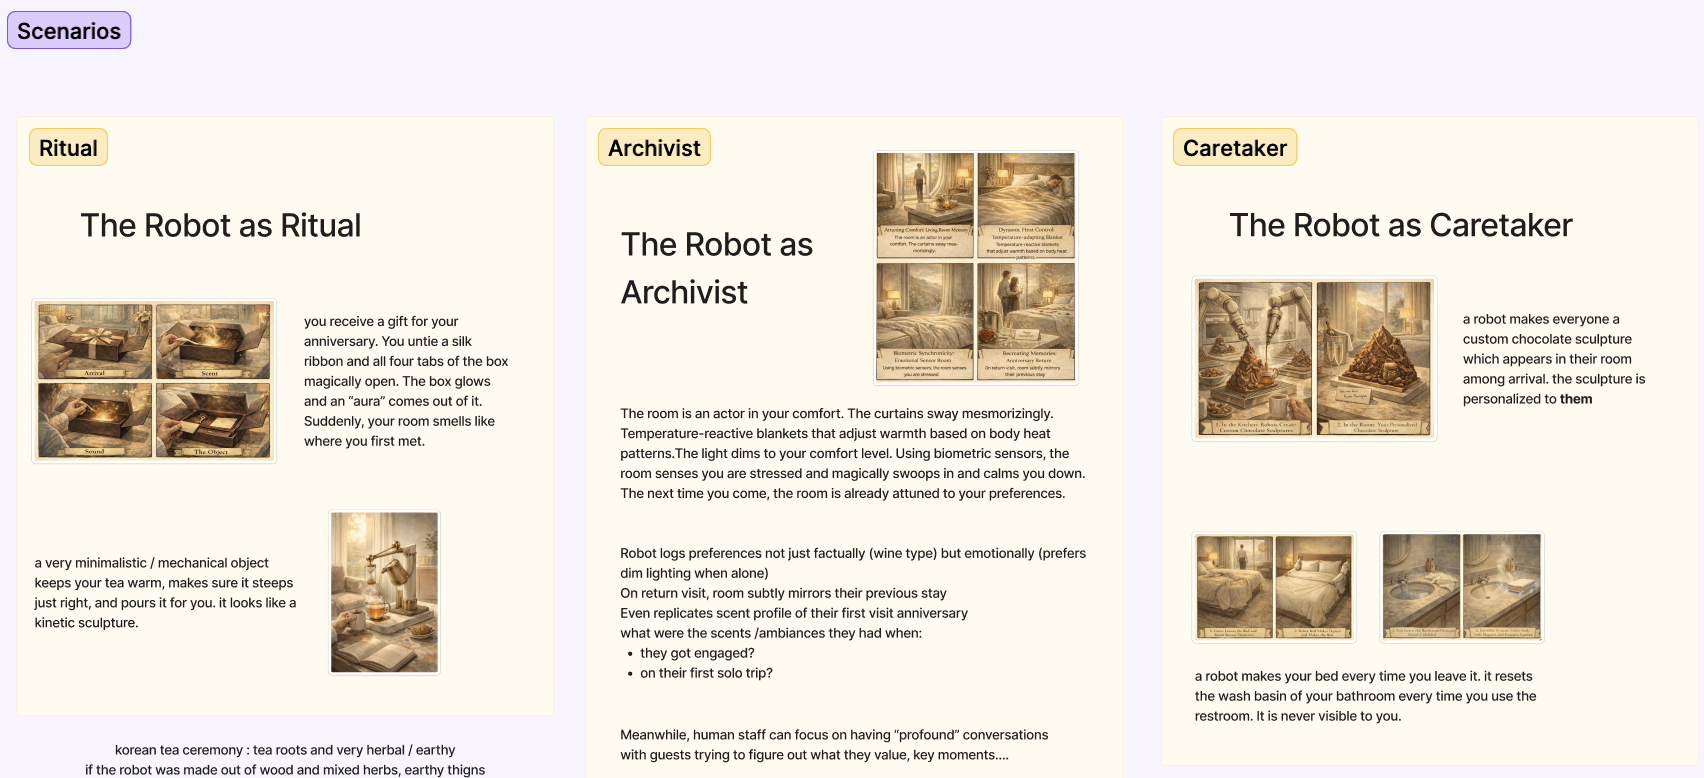Click bullet 'on their first solo trip?'
Screen dimensions: 1704x778
tap(706, 673)
